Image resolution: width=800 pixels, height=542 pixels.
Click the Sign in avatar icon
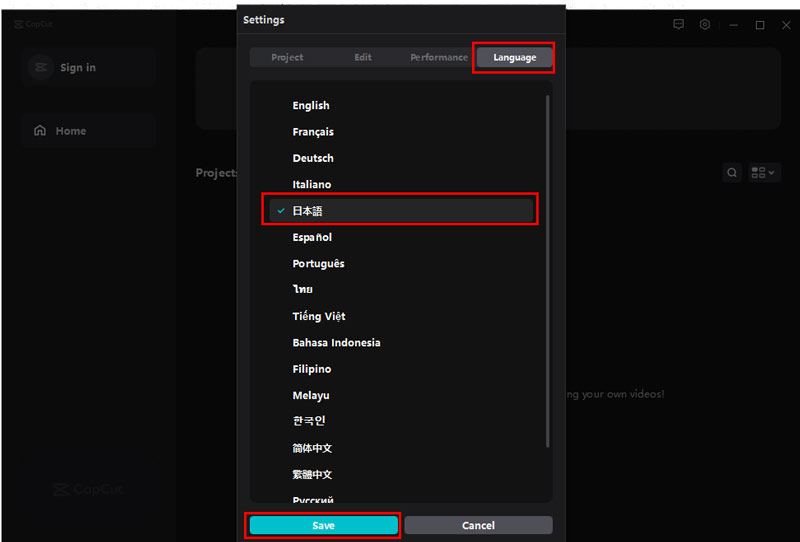(41, 67)
